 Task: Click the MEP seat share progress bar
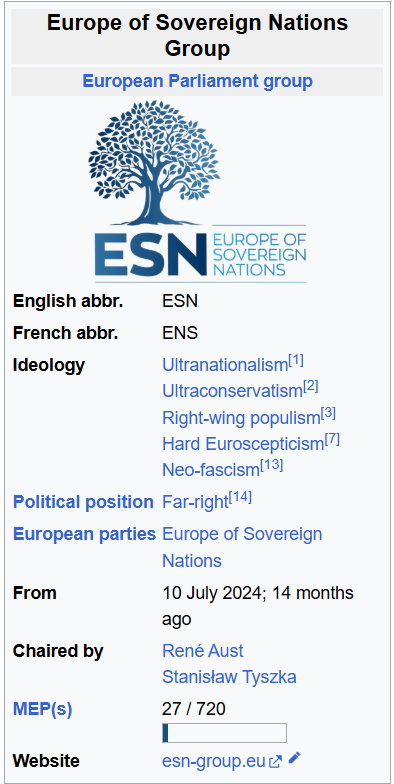point(224,733)
